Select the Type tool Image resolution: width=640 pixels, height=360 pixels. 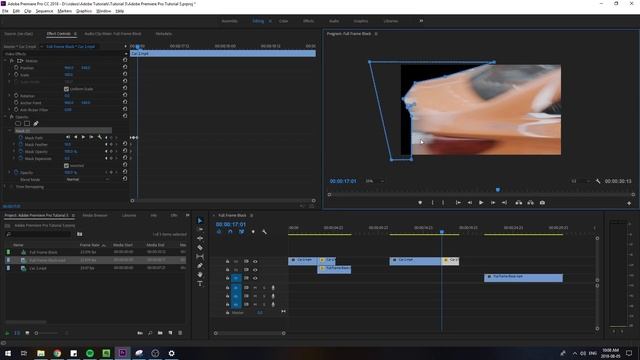200,283
